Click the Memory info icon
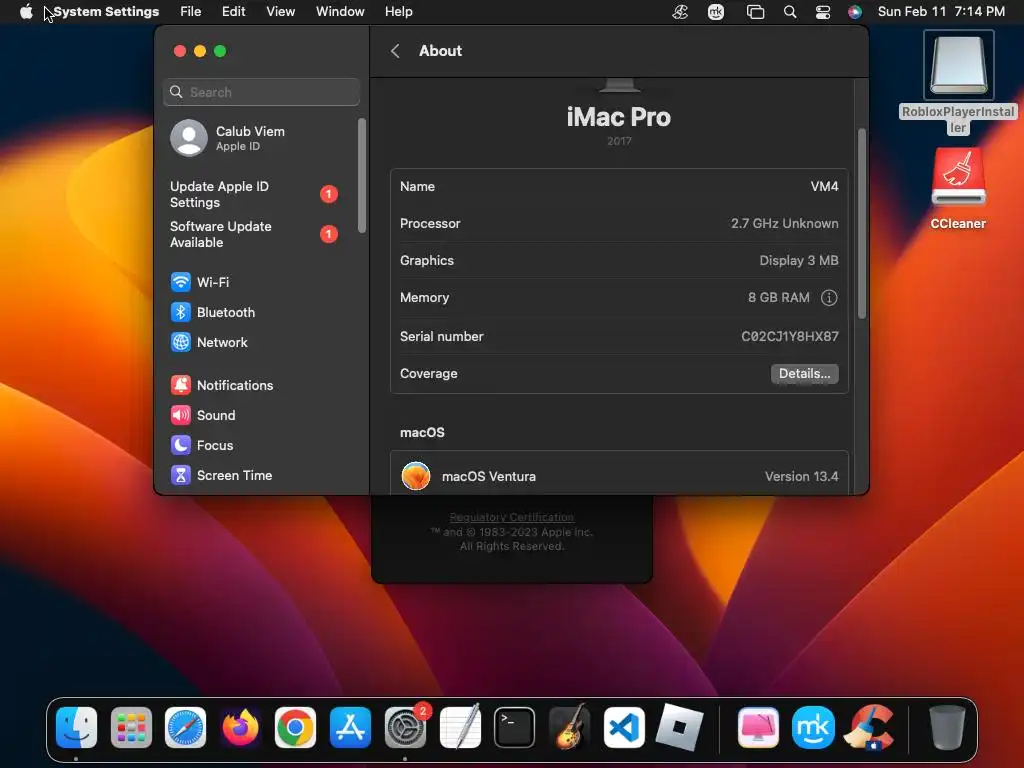The image size is (1024, 768). (x=829, y=298)
